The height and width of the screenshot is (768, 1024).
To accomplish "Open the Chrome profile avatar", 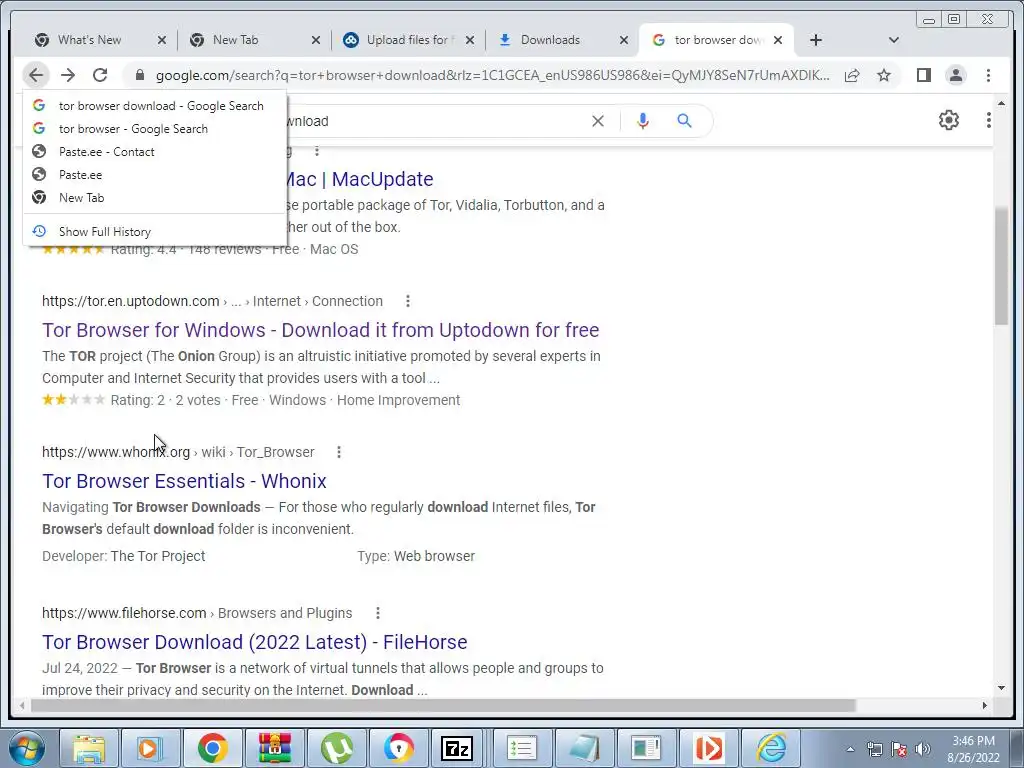I will 955,75.
